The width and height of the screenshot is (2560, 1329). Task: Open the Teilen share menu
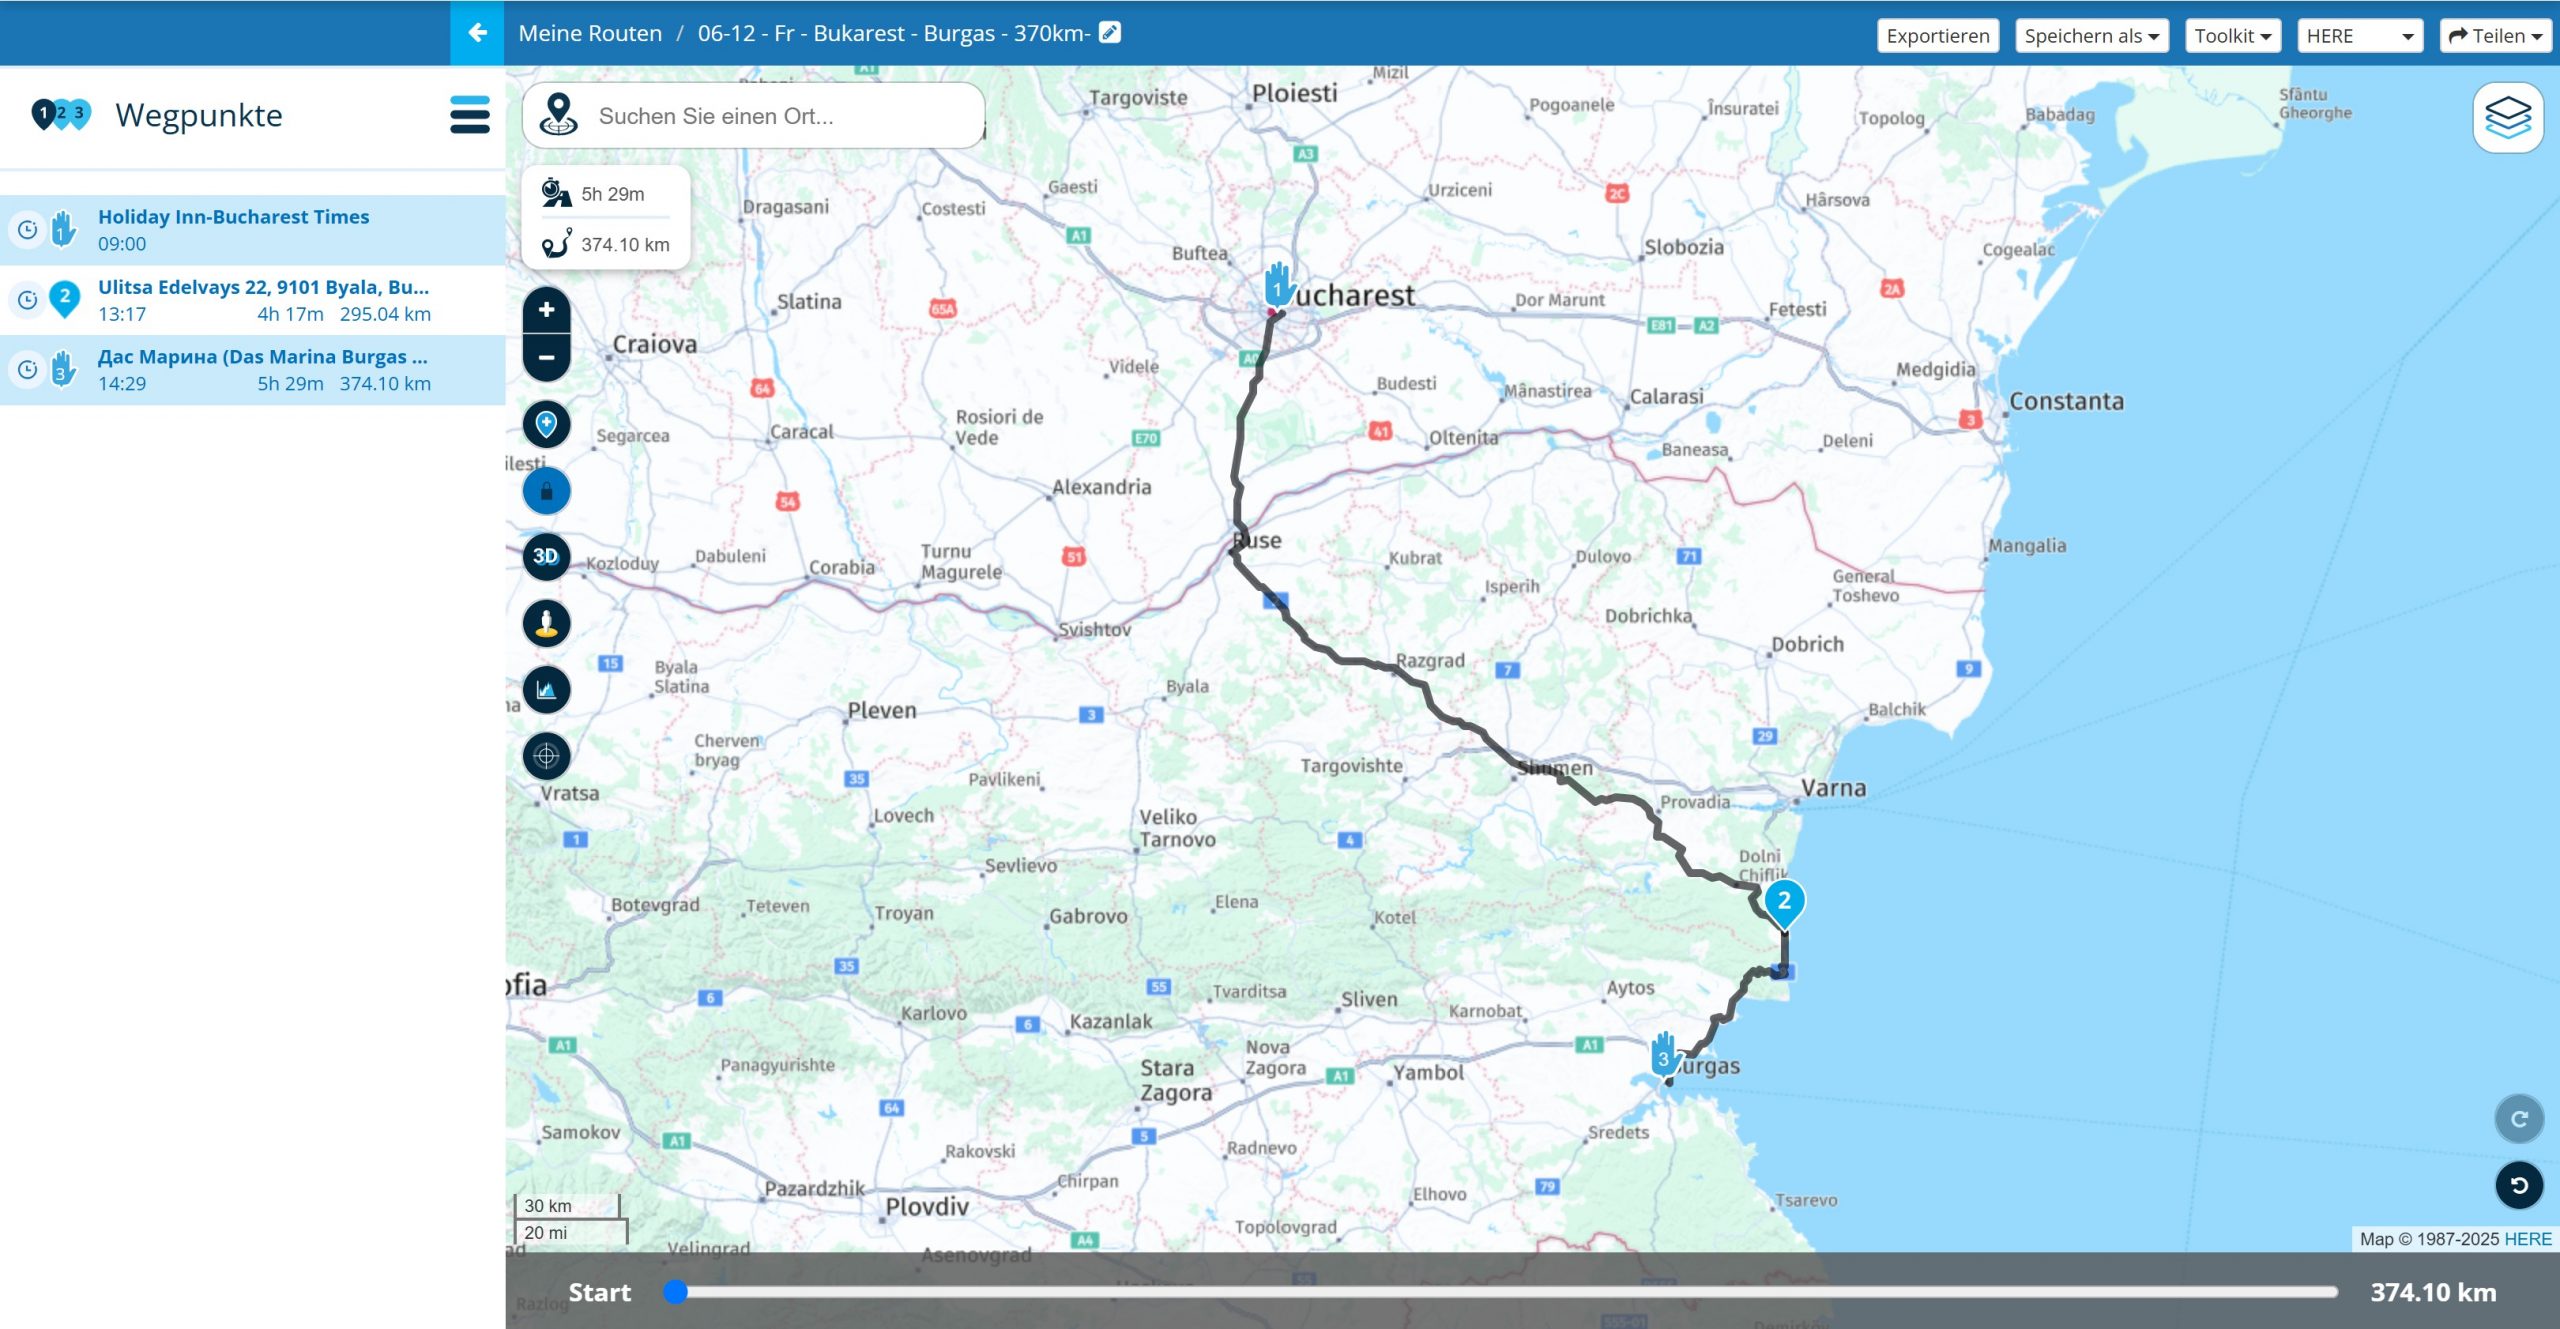coord(2494,36)
